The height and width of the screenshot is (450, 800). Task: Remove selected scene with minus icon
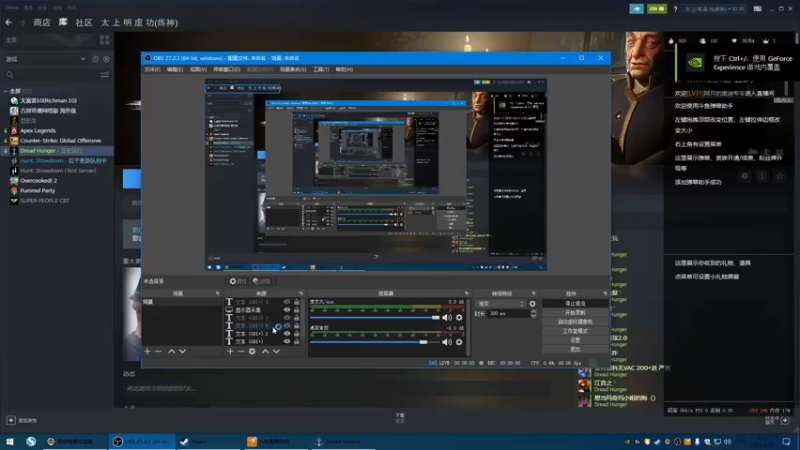(158, 351)
